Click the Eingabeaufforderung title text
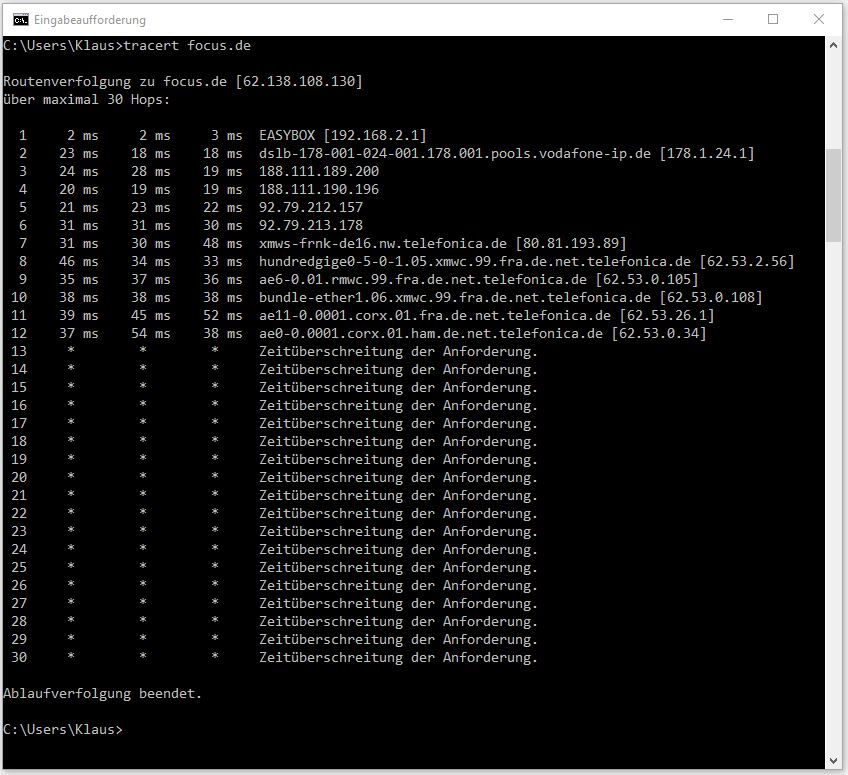848x775 pixels. point(90,20)
